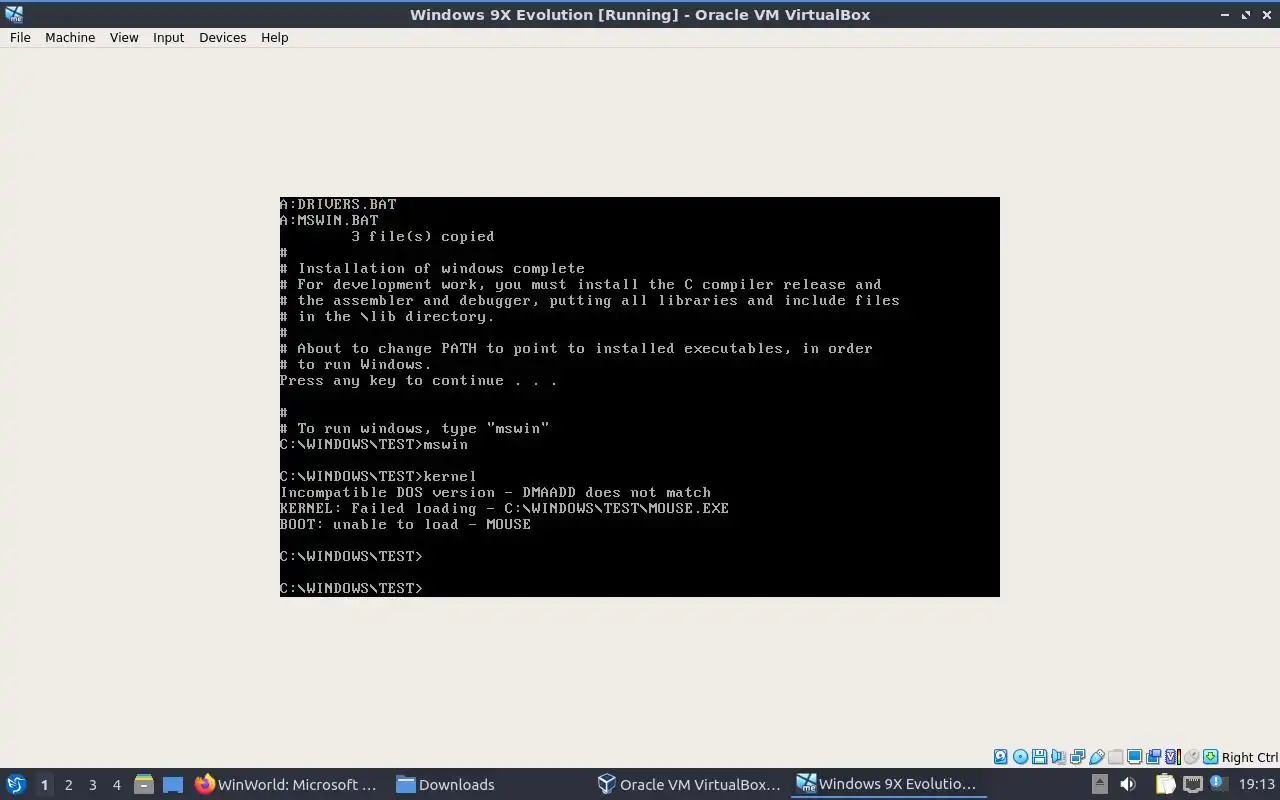
Task: Click the recording indicator icon
Action: point(1153,757)
